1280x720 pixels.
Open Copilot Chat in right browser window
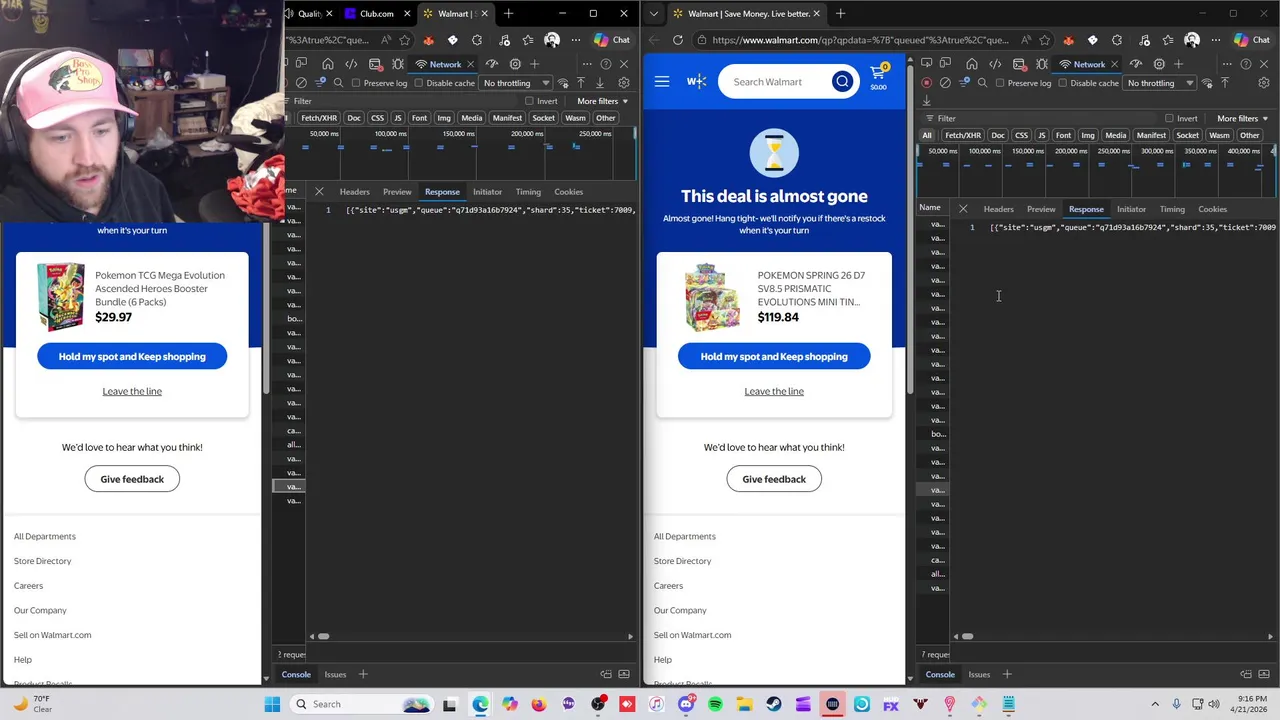pyautogui.click(x=1253, y=40)
